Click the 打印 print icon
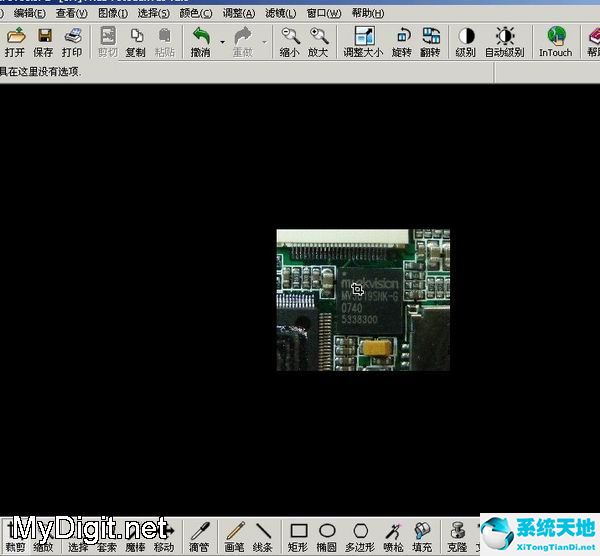600x556 pixels. coord(72,42)
